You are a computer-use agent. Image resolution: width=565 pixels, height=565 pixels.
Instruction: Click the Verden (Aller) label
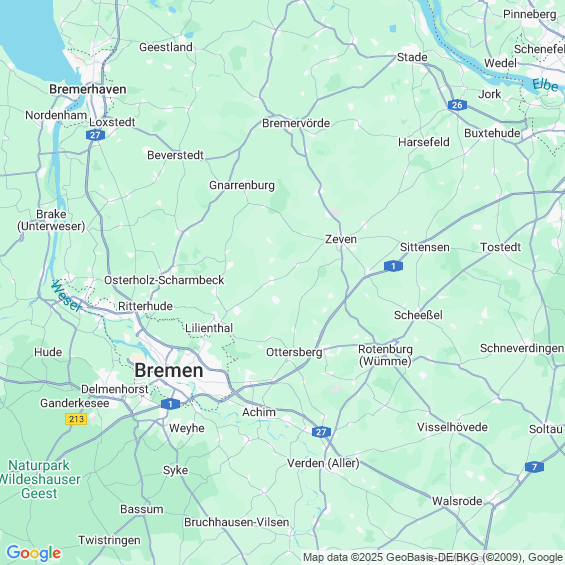[323, 463]
